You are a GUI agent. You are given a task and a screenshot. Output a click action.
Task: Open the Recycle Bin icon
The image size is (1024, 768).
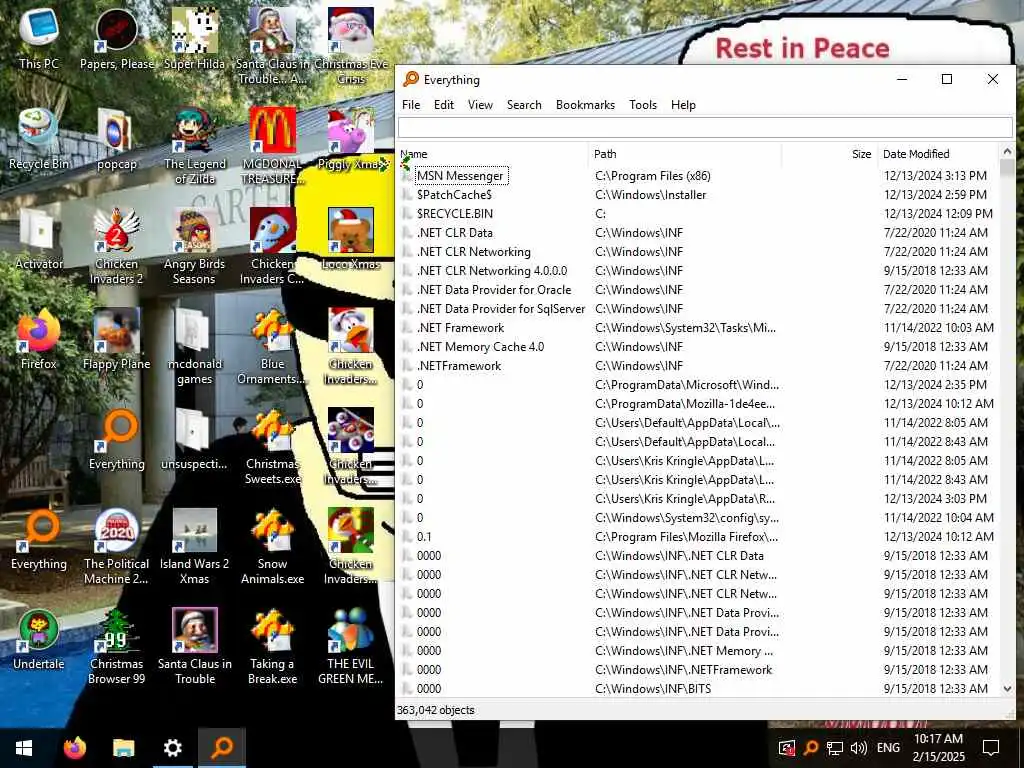click(39, 138)
